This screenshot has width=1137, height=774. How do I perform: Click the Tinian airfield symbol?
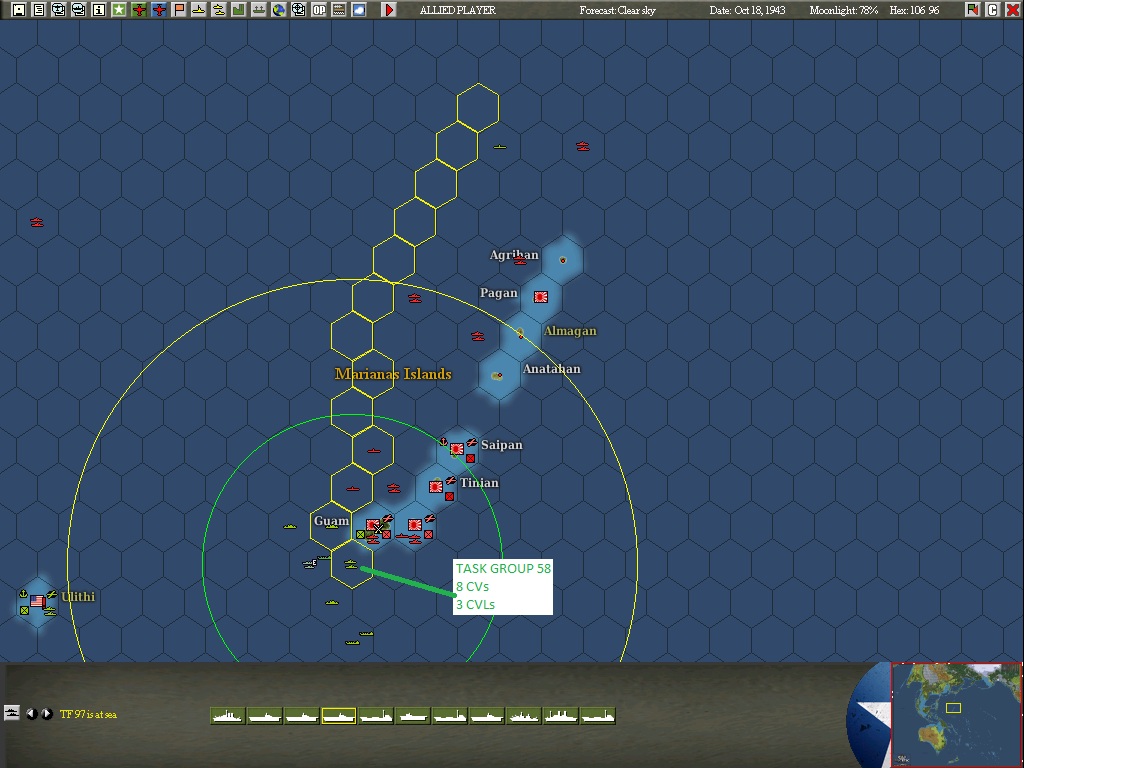450,480
